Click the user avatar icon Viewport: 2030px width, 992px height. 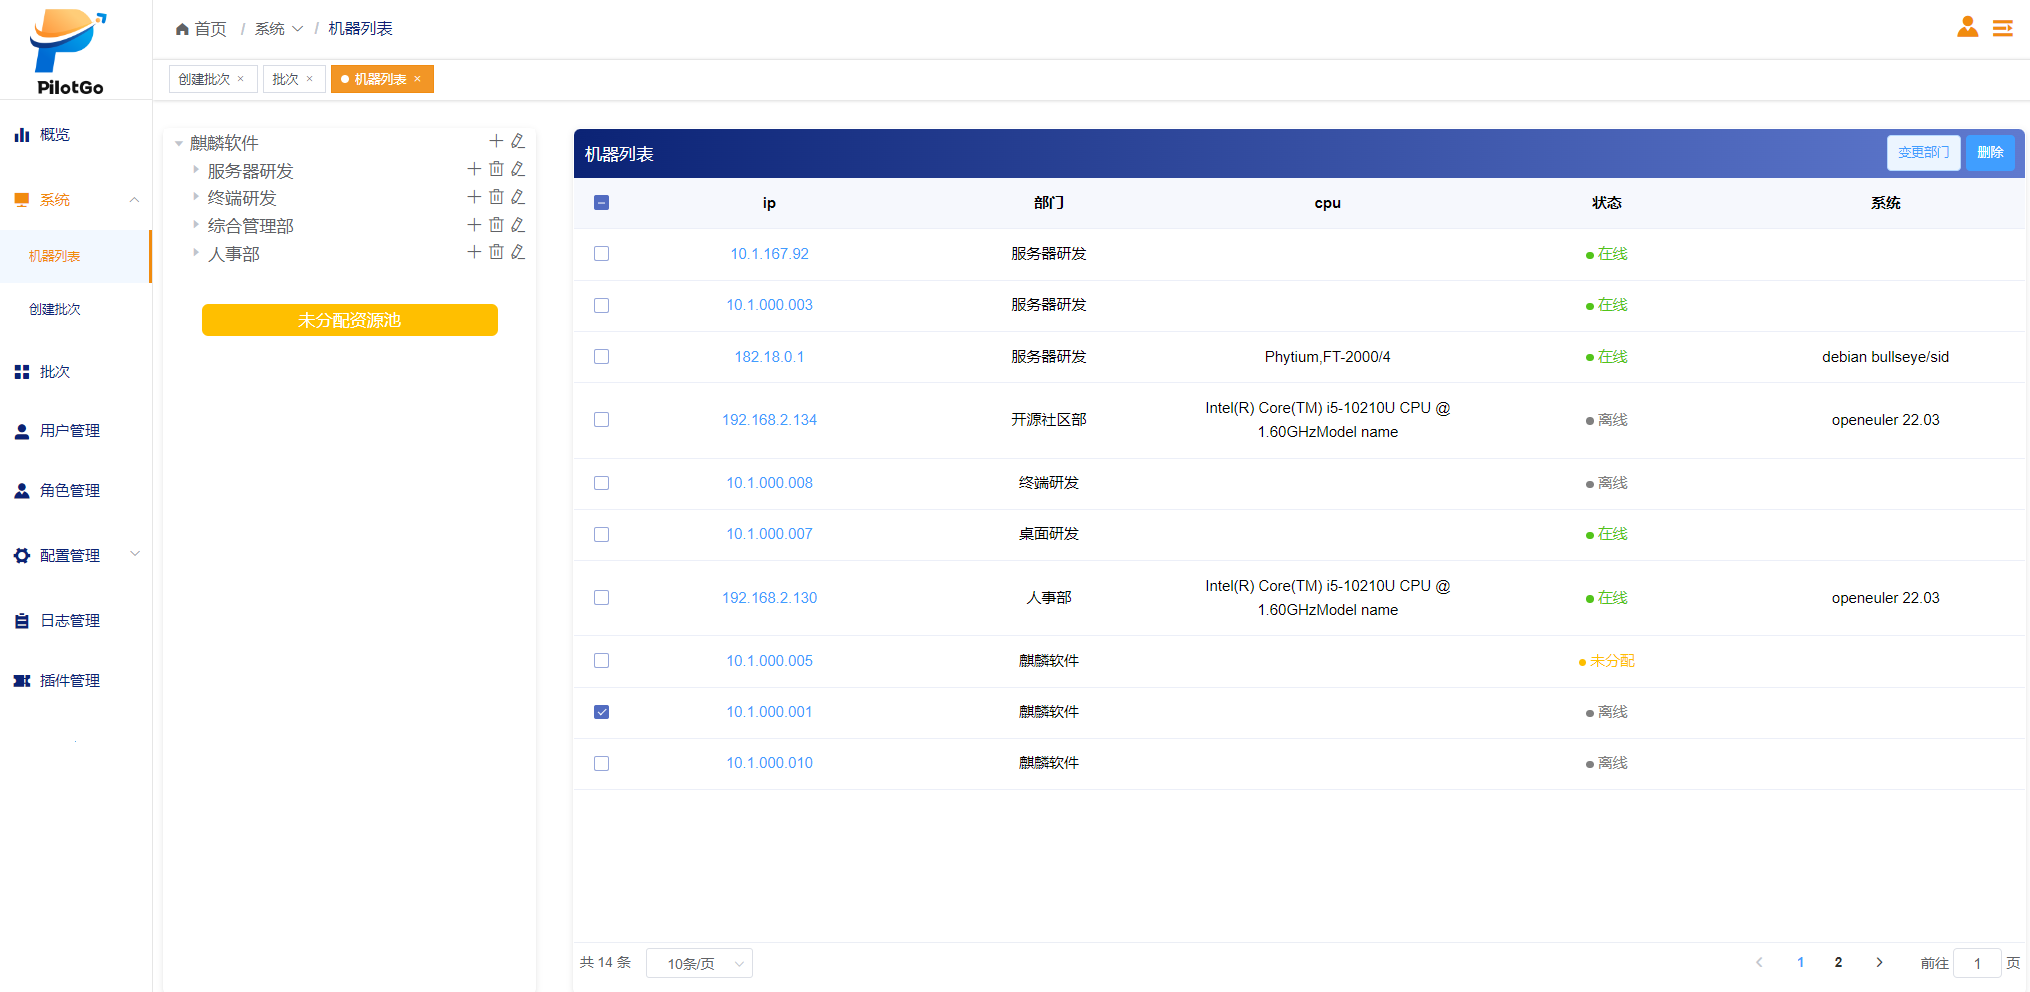coord(1967,27)
